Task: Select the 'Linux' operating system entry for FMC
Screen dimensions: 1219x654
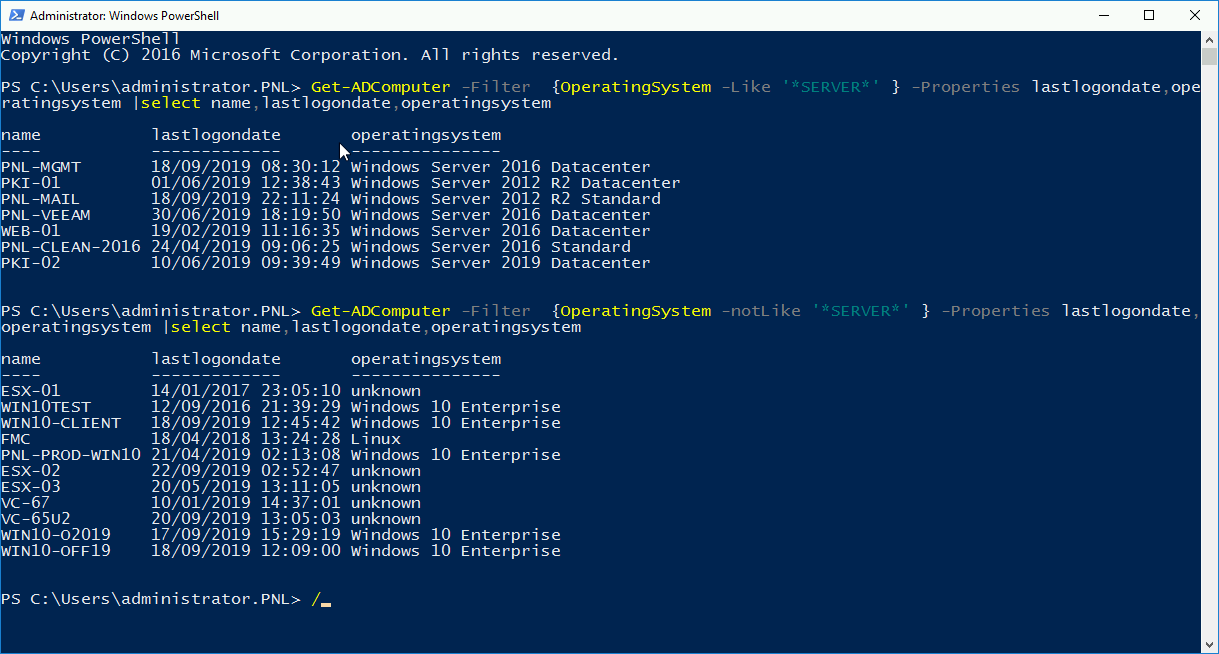Action: [x=377, y=438]
